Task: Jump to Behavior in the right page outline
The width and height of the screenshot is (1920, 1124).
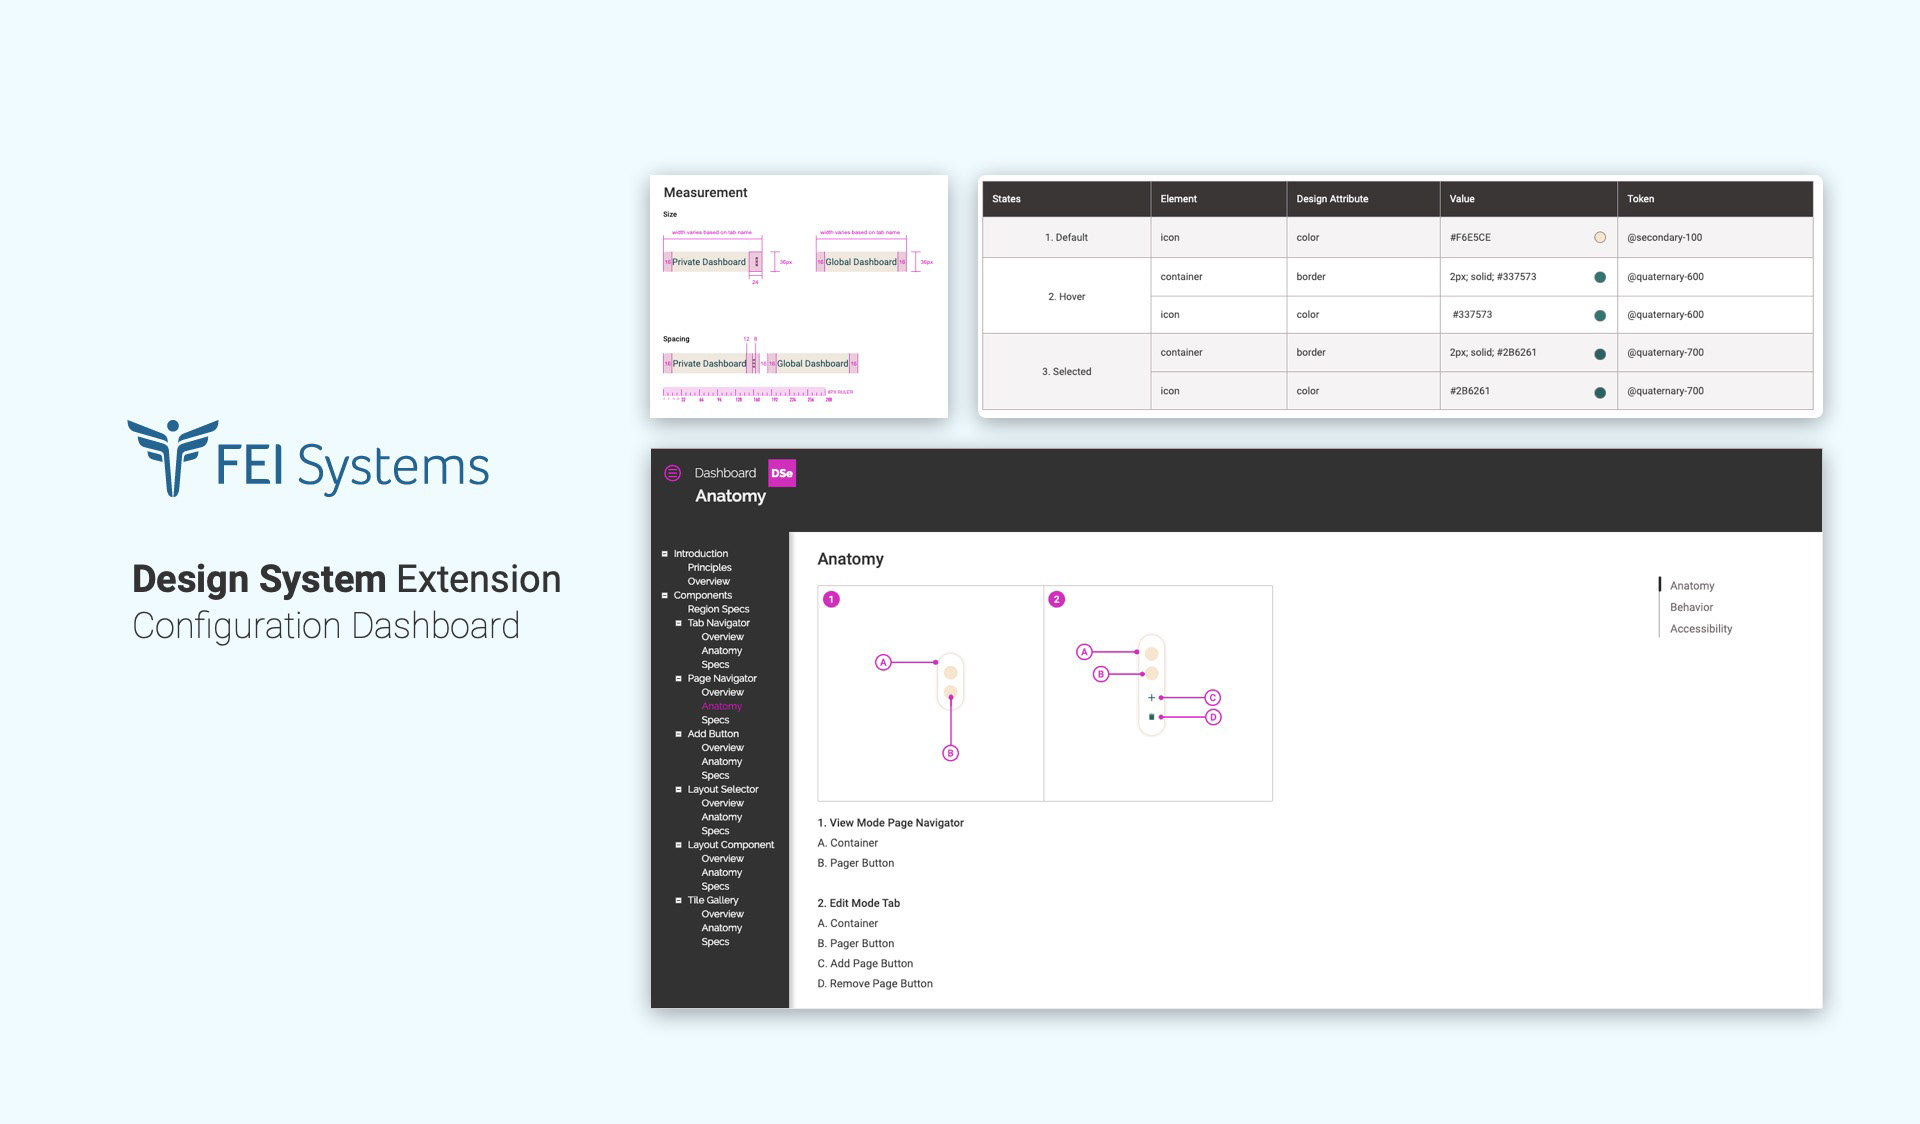Action: pyautogui.click(x=1691, y=607)
